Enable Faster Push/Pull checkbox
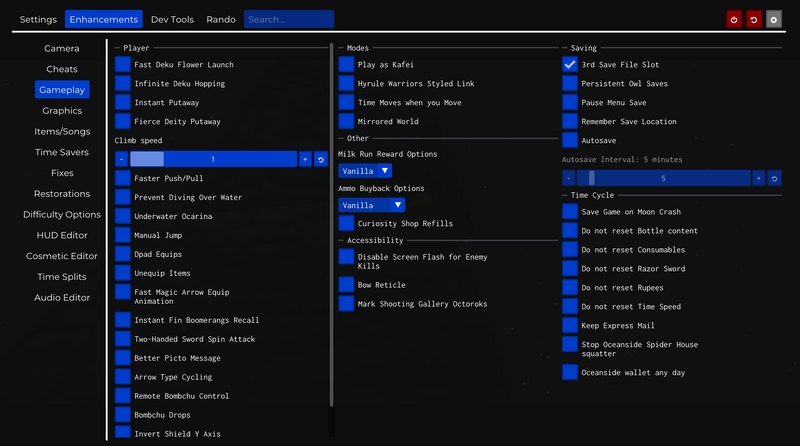 (x=122, y=178)
